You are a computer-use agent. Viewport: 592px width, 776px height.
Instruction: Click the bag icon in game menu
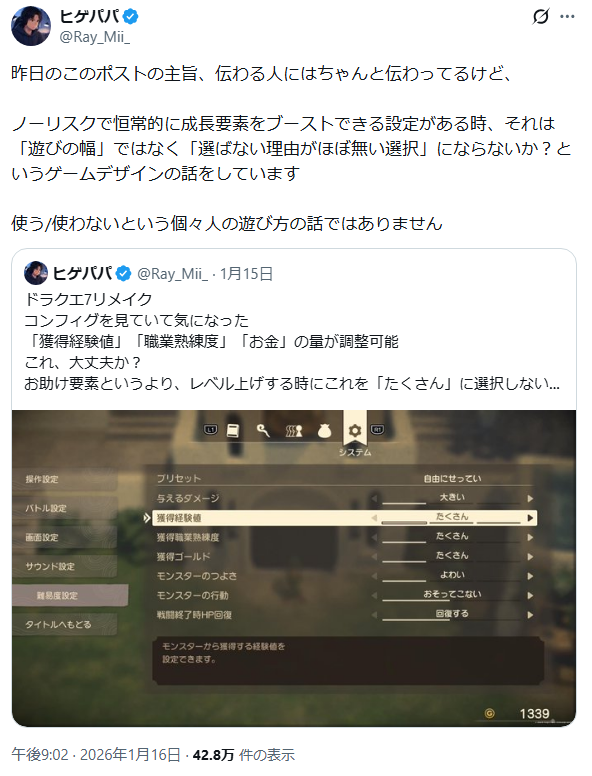click(x=324, y=431)
